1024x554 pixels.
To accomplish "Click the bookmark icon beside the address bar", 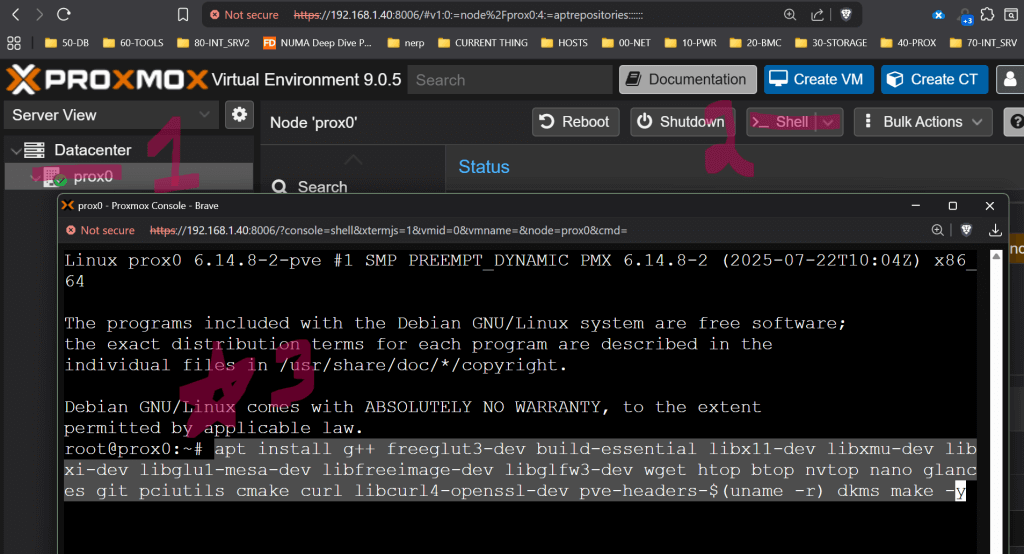I will [x=182, y=15].
